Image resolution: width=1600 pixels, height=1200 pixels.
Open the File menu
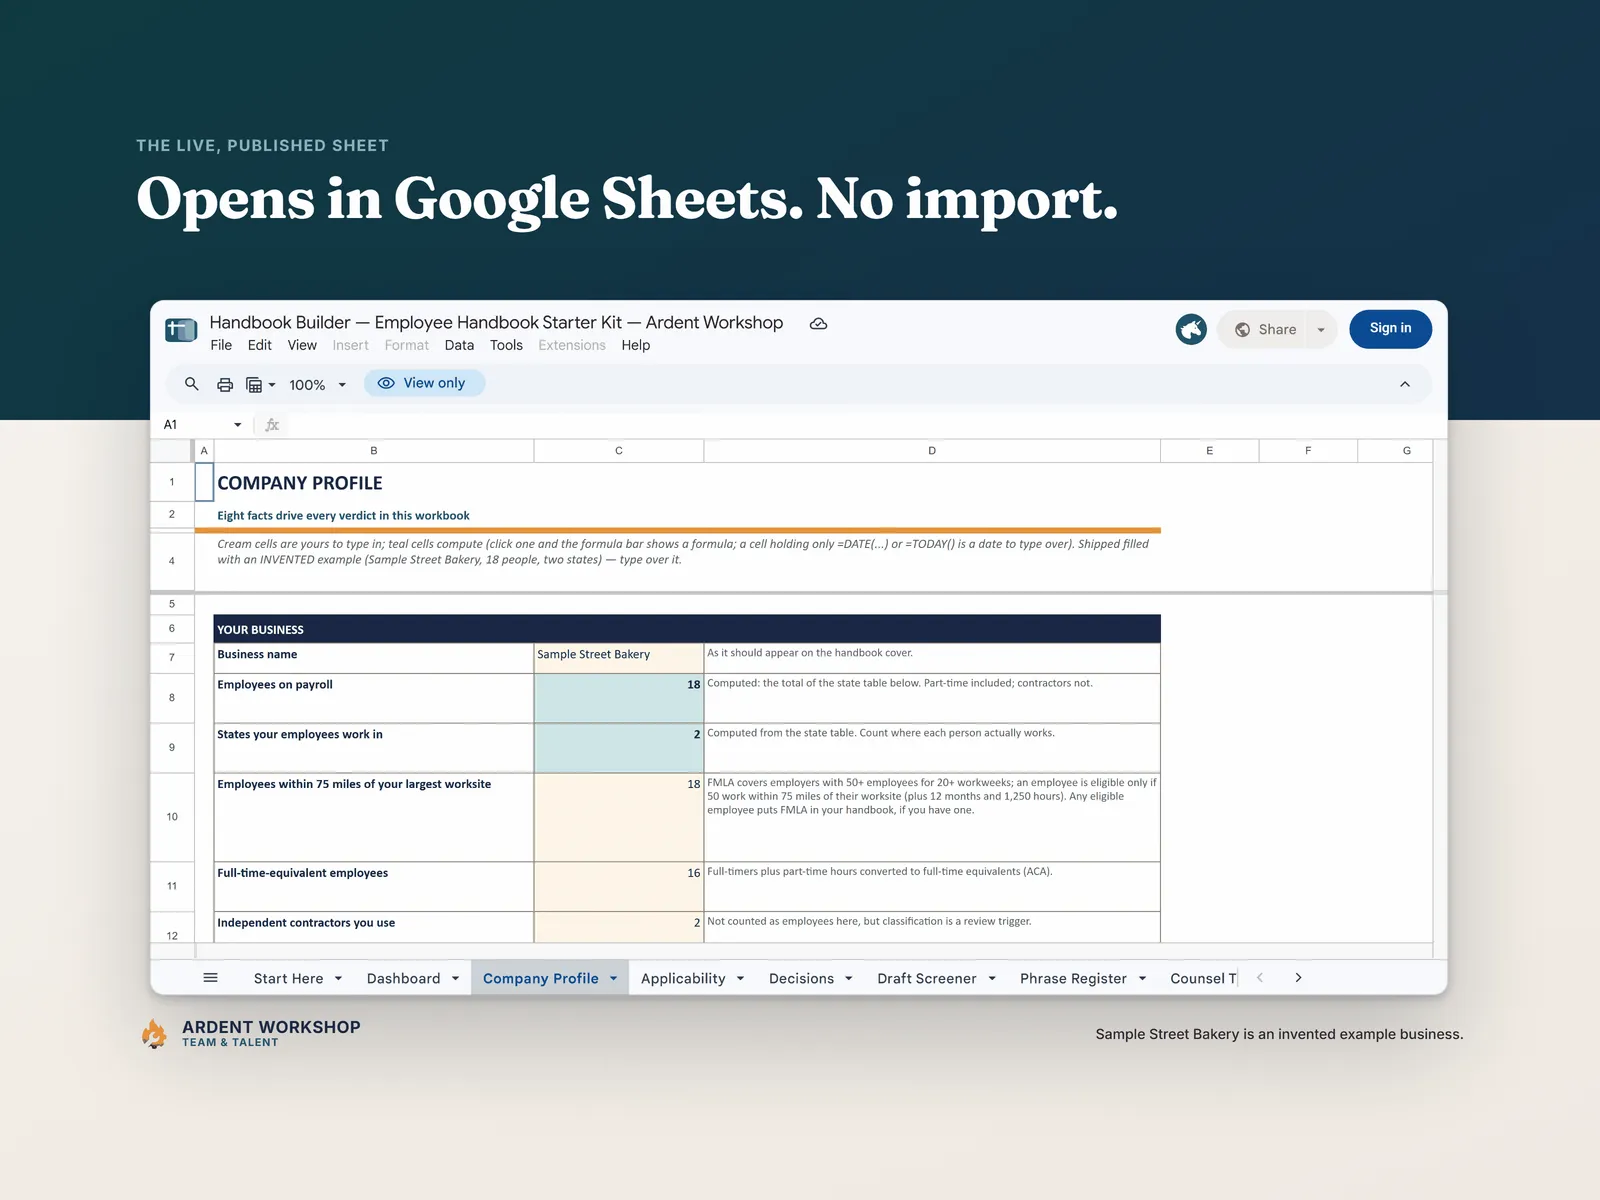pyautogui.click(x=221, y=345)
